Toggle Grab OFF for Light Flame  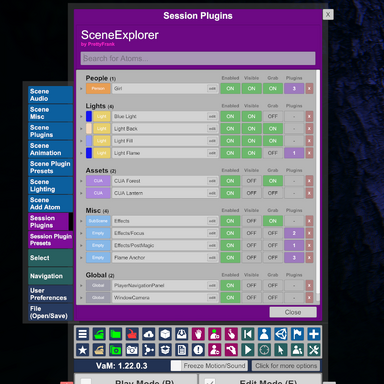(273, 153)
